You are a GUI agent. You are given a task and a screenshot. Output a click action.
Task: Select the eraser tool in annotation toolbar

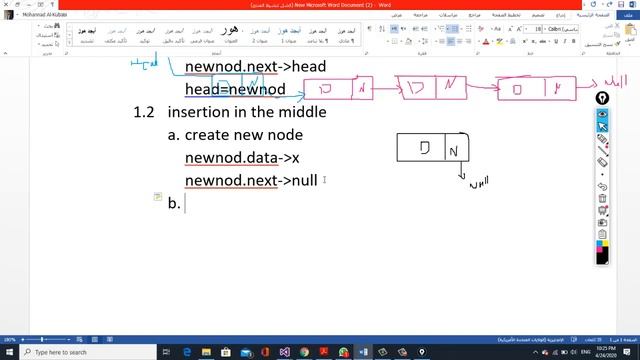(x=602, y=162)
